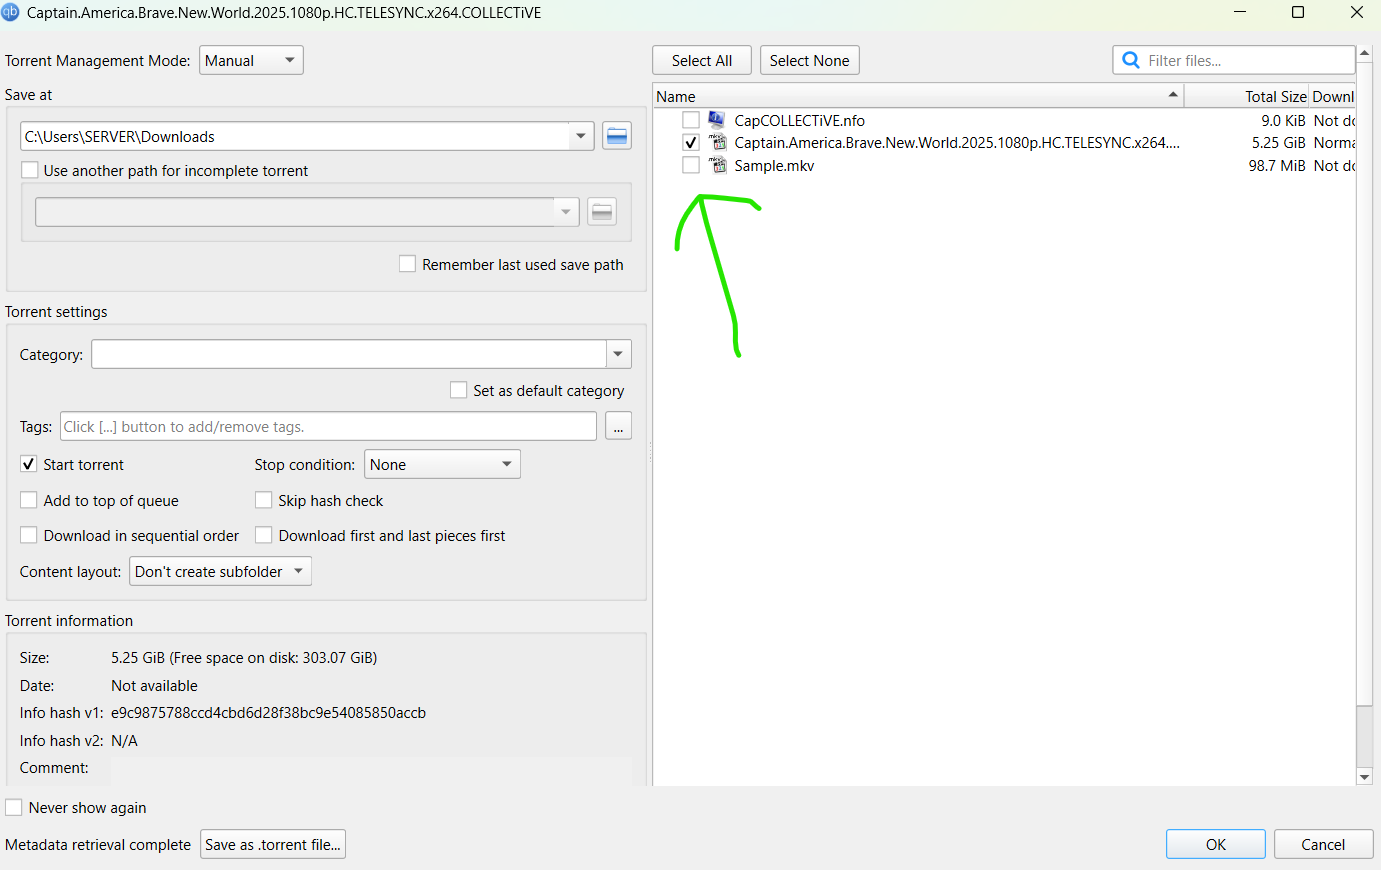Sort files by Download priority column header
Viewport: 1381px width, 870px height.
point(1333,96)
